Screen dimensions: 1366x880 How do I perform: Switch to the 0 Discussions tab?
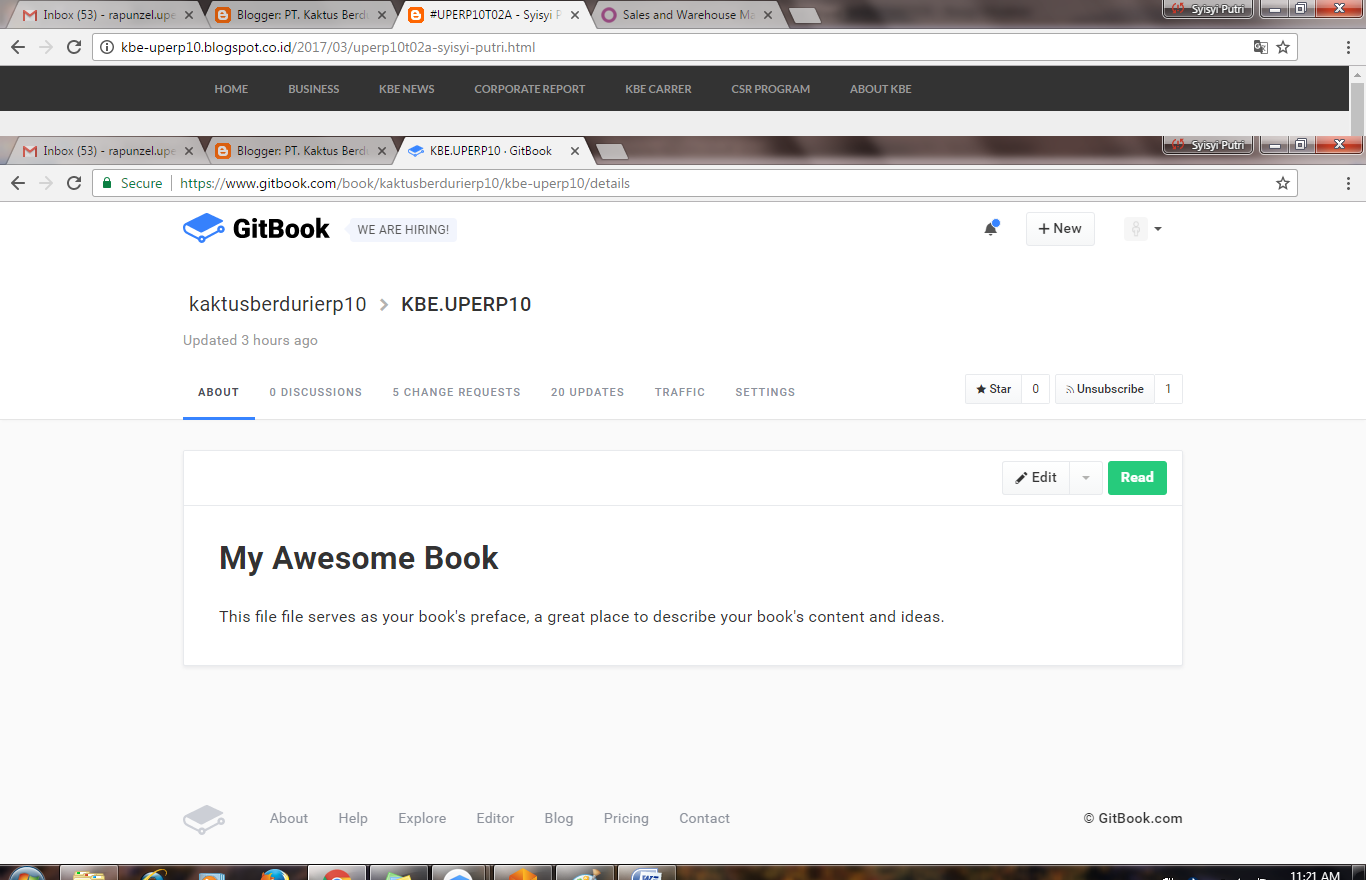pyautogui.click(x=316, y=392)
